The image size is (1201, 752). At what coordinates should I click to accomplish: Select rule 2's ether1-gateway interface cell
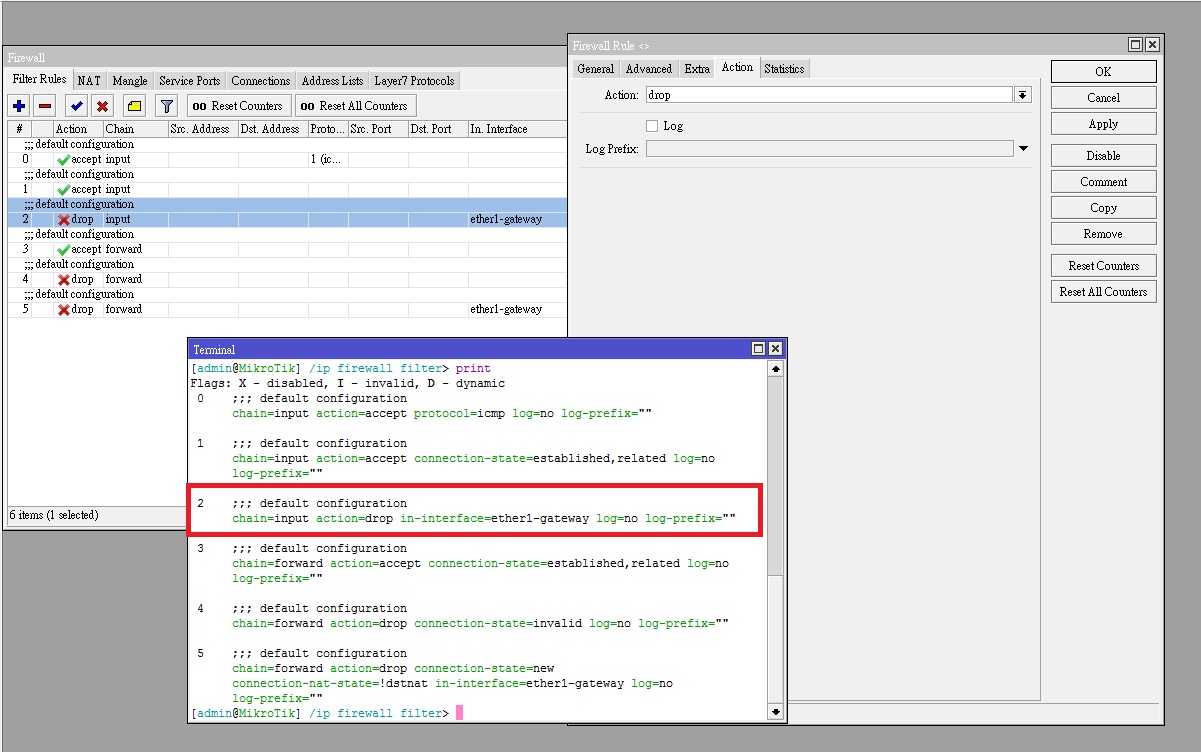(x=517, y=220)
